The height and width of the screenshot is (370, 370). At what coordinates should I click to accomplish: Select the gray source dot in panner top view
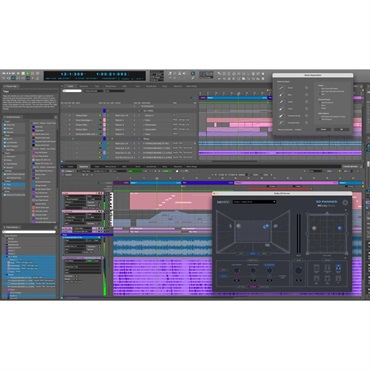pyautogui.click(x=314, y=228)
